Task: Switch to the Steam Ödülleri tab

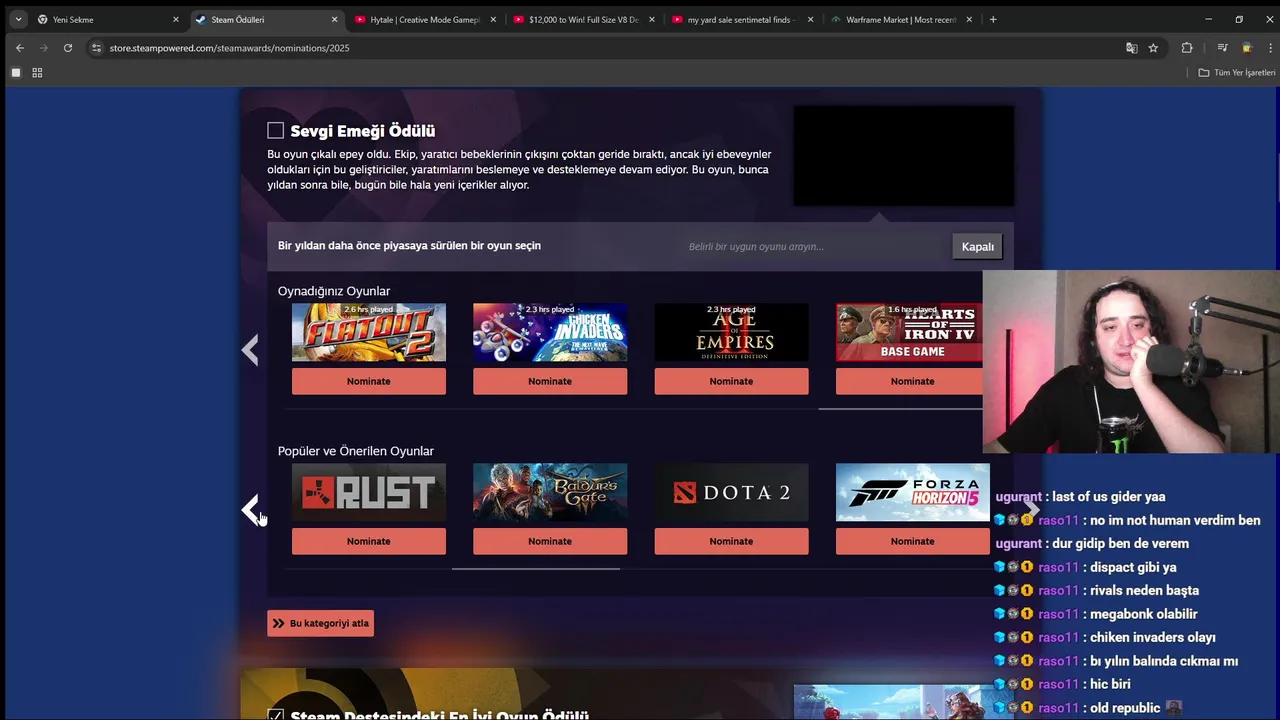Action: [x=265, y=19]
